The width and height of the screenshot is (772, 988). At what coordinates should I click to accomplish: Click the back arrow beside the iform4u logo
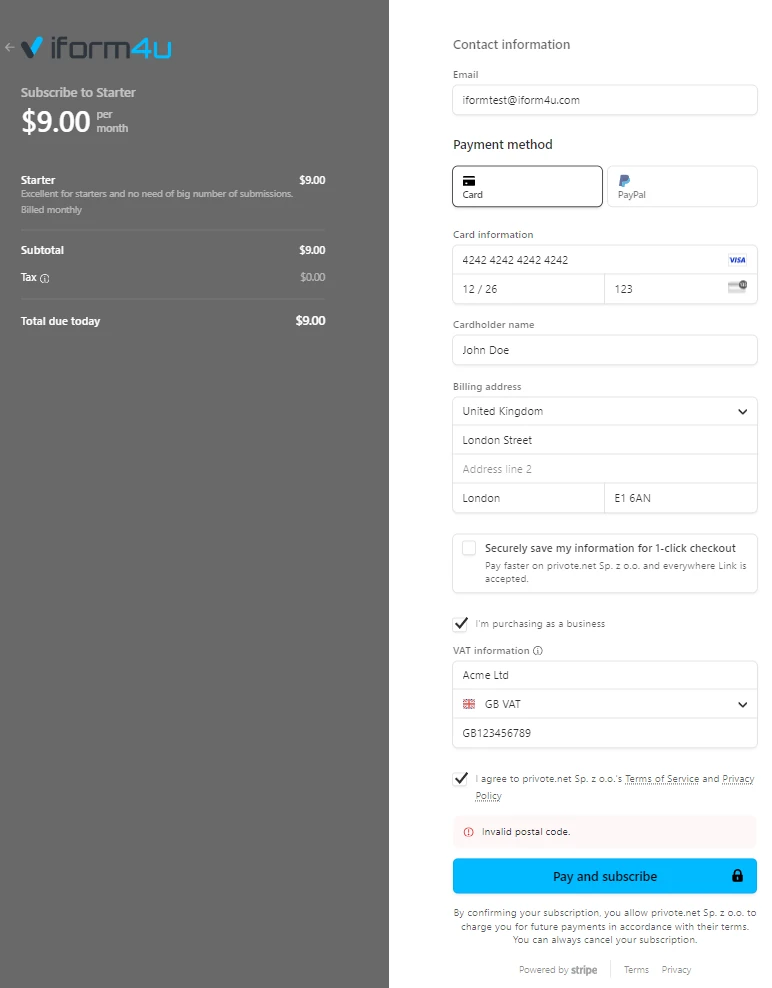[x=10, y=46]
